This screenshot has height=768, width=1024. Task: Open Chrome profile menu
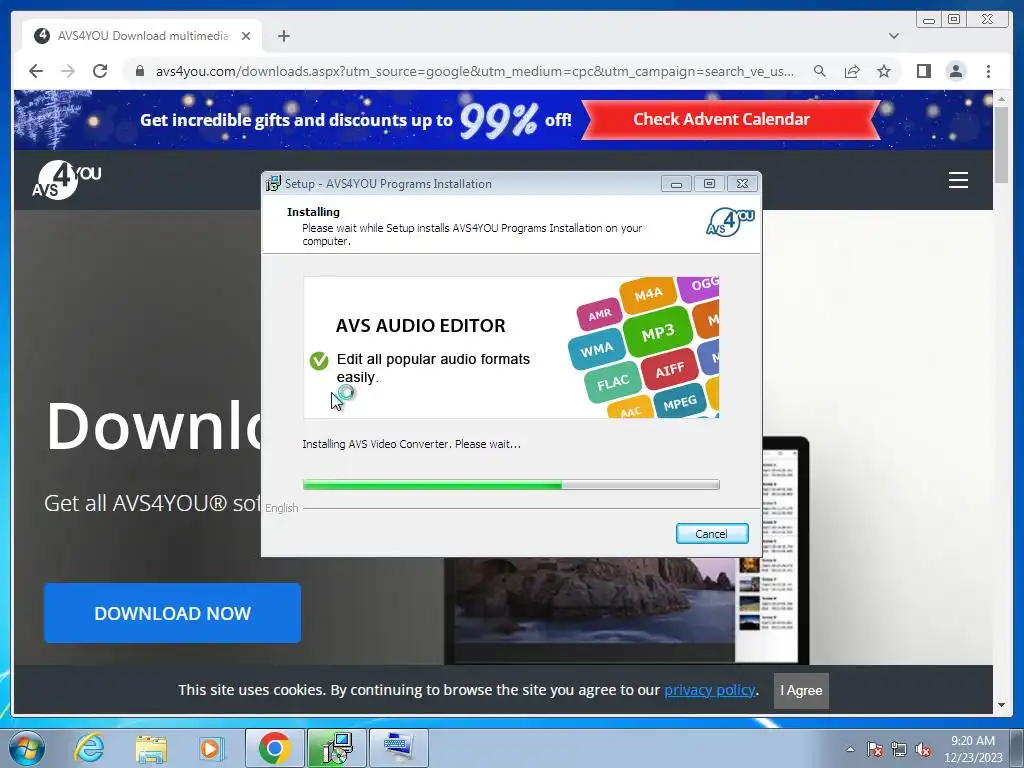[955, 71]
